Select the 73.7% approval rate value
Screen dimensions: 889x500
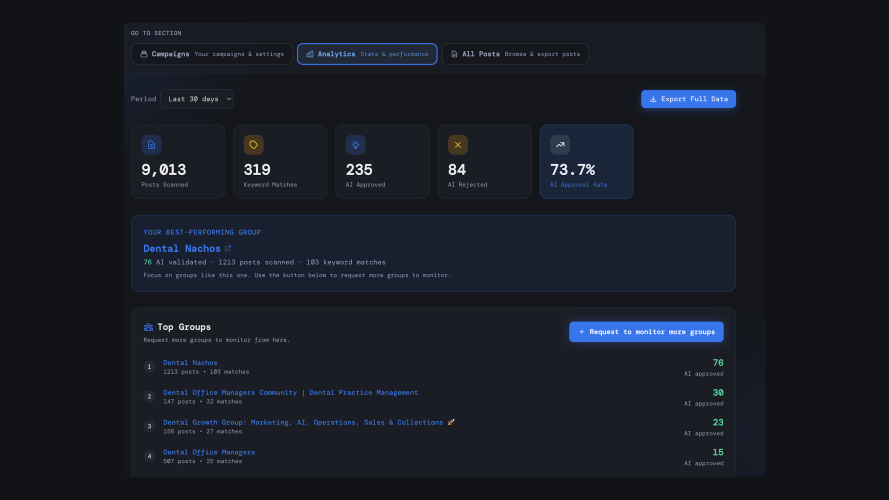(x=573, y=170)
